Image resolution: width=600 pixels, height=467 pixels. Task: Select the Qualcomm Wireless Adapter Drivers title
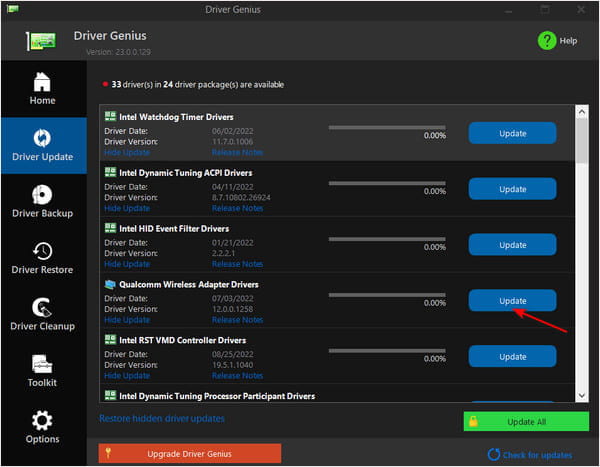point(189,284)
